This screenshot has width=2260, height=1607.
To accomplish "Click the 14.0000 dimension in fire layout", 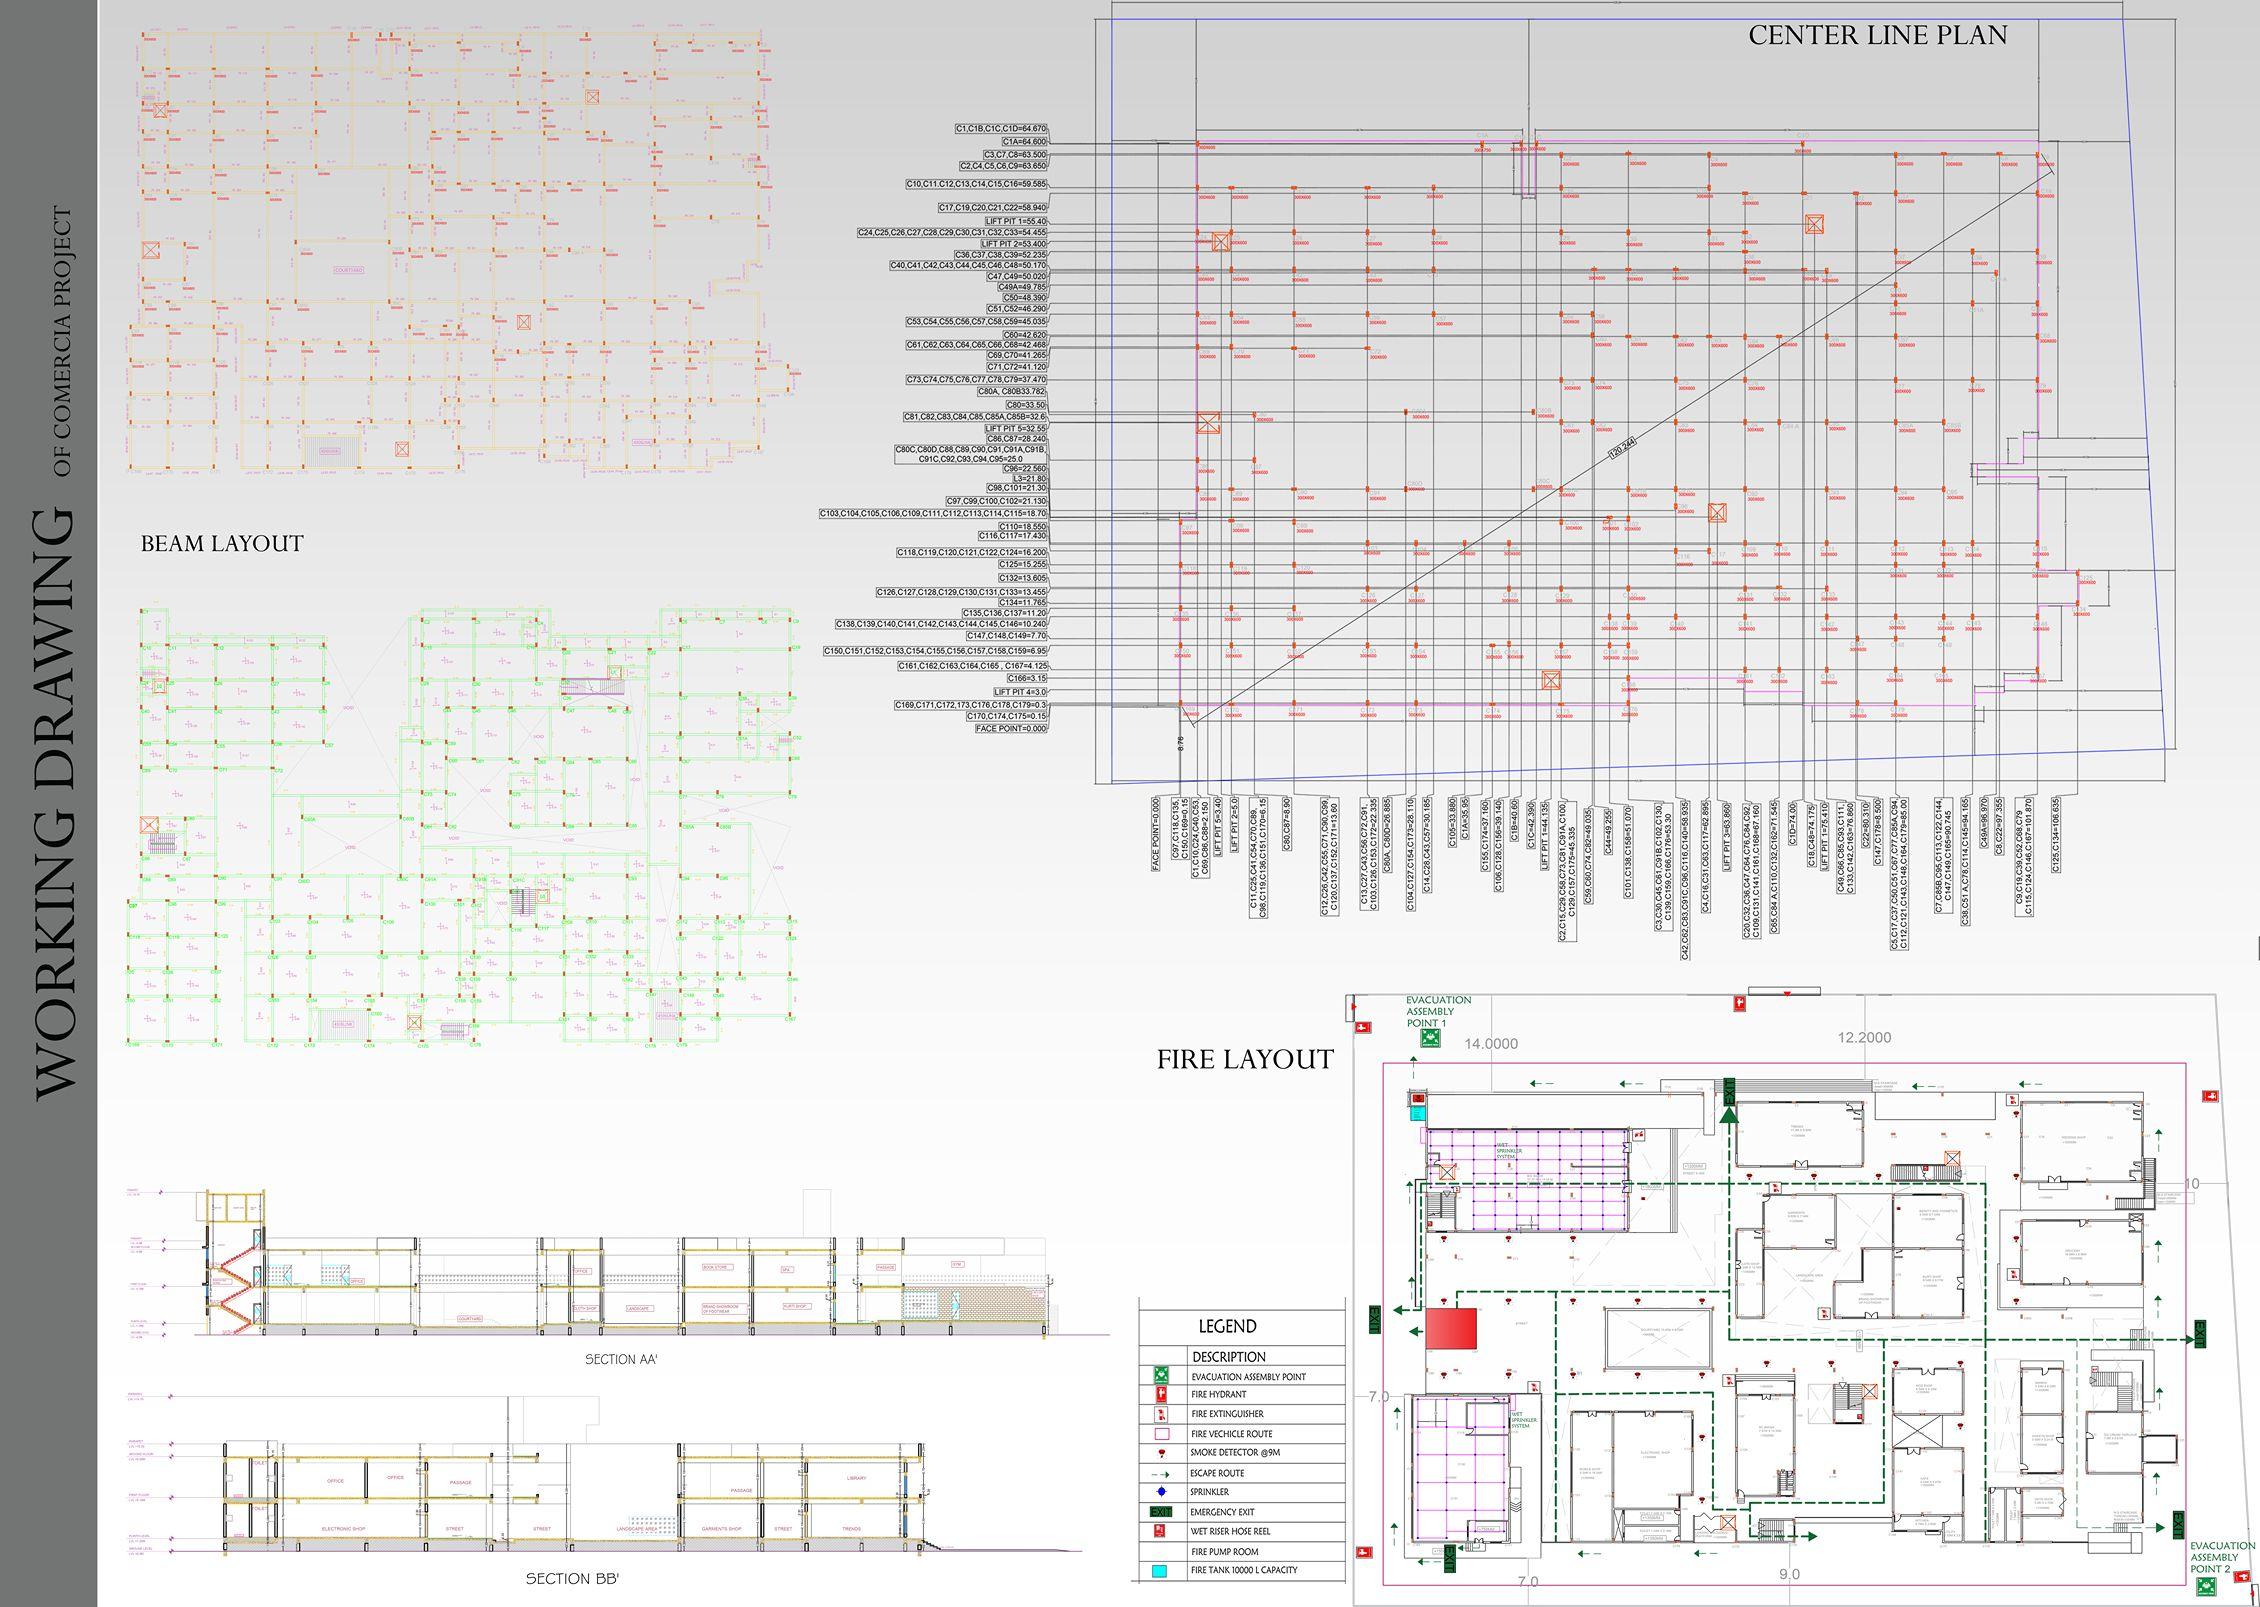I will (1491, 1044).
